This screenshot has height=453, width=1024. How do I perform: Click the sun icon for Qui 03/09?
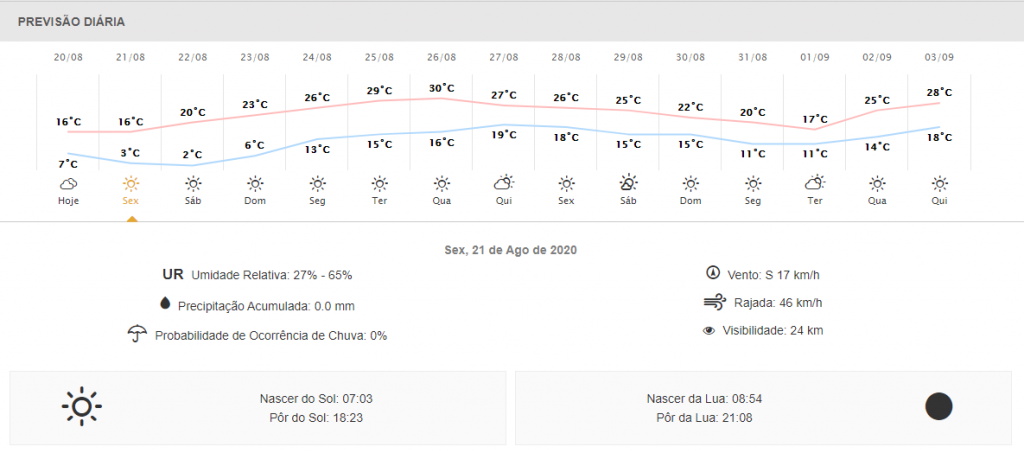pos(939,183)
